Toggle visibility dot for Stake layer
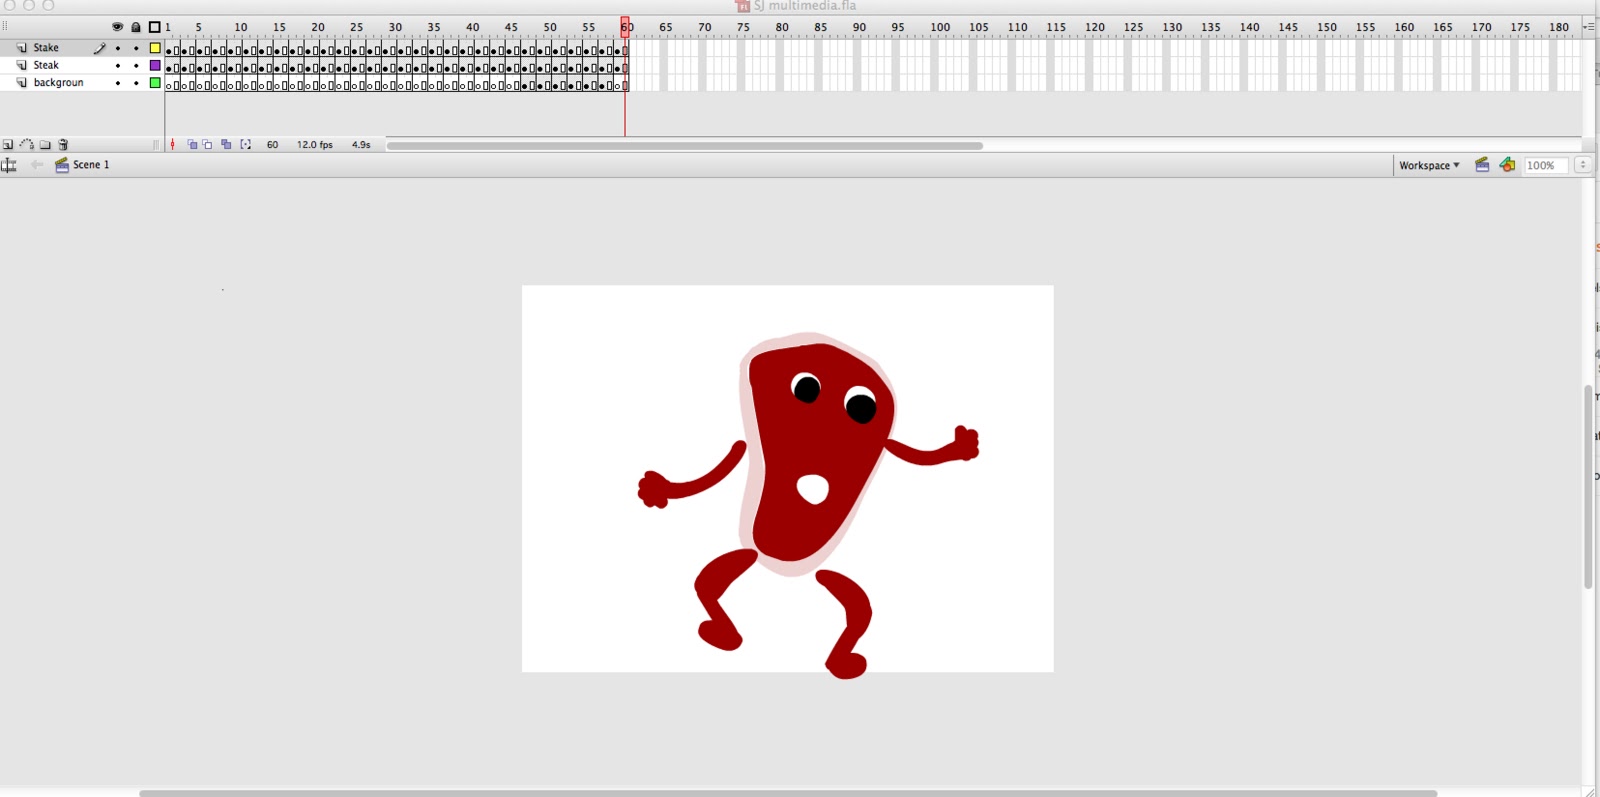 point(117,48)
